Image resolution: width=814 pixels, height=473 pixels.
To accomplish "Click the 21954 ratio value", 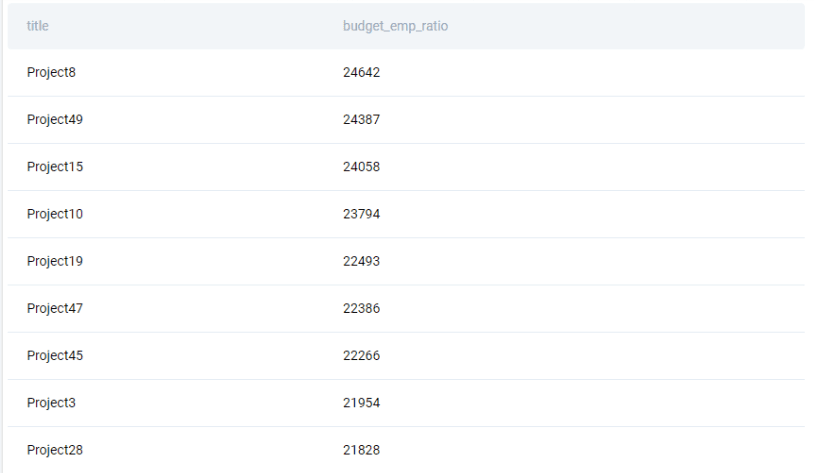I will (361, 402).
